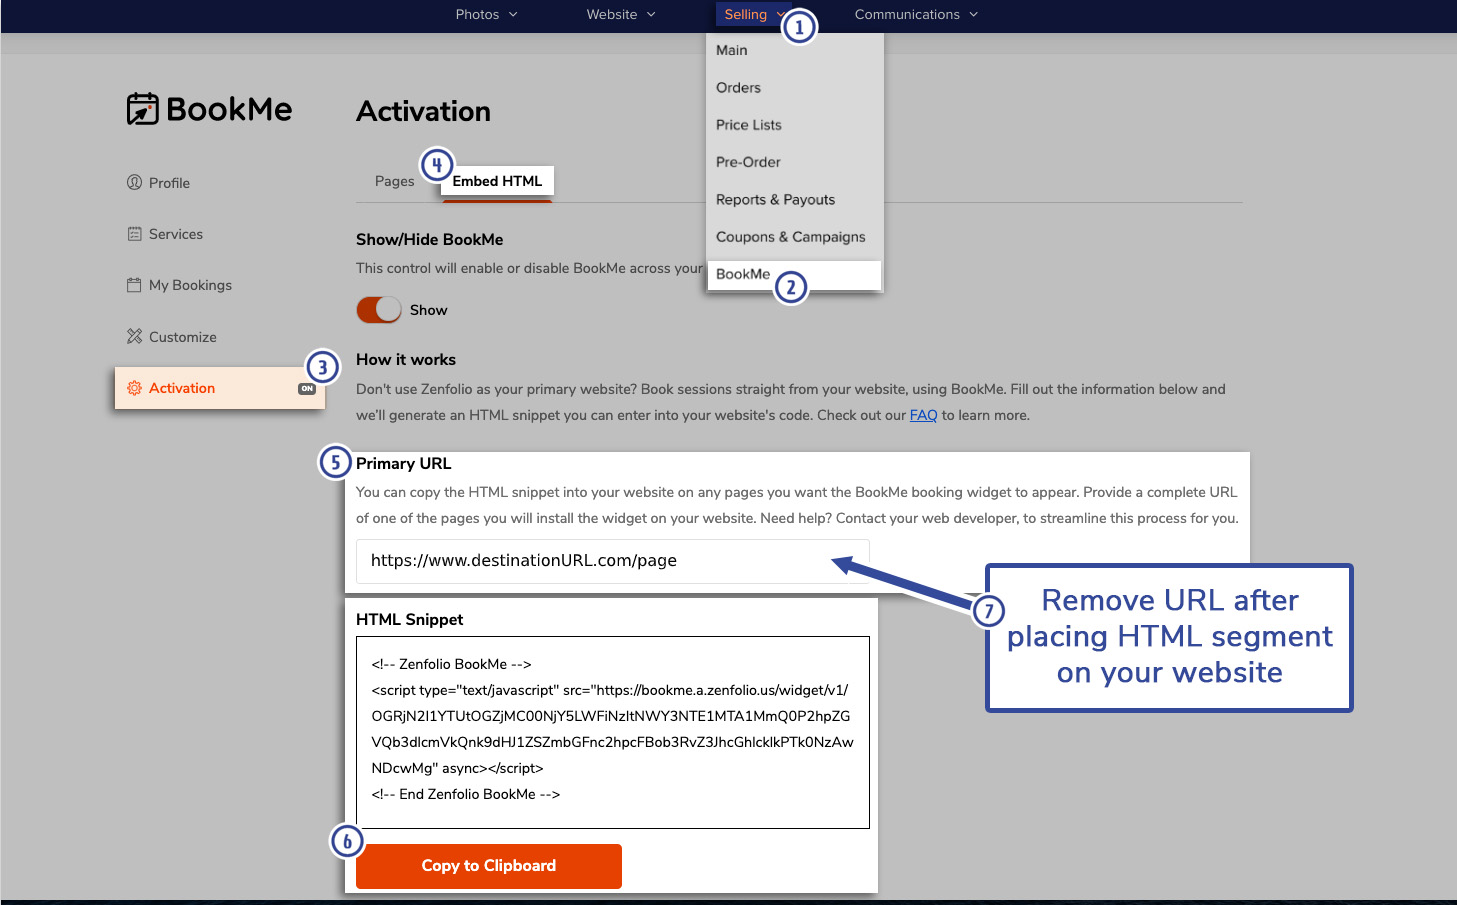Click the Services list icon in sidebar
Screen dimensions: 1457x905
(x=134, y=234)
